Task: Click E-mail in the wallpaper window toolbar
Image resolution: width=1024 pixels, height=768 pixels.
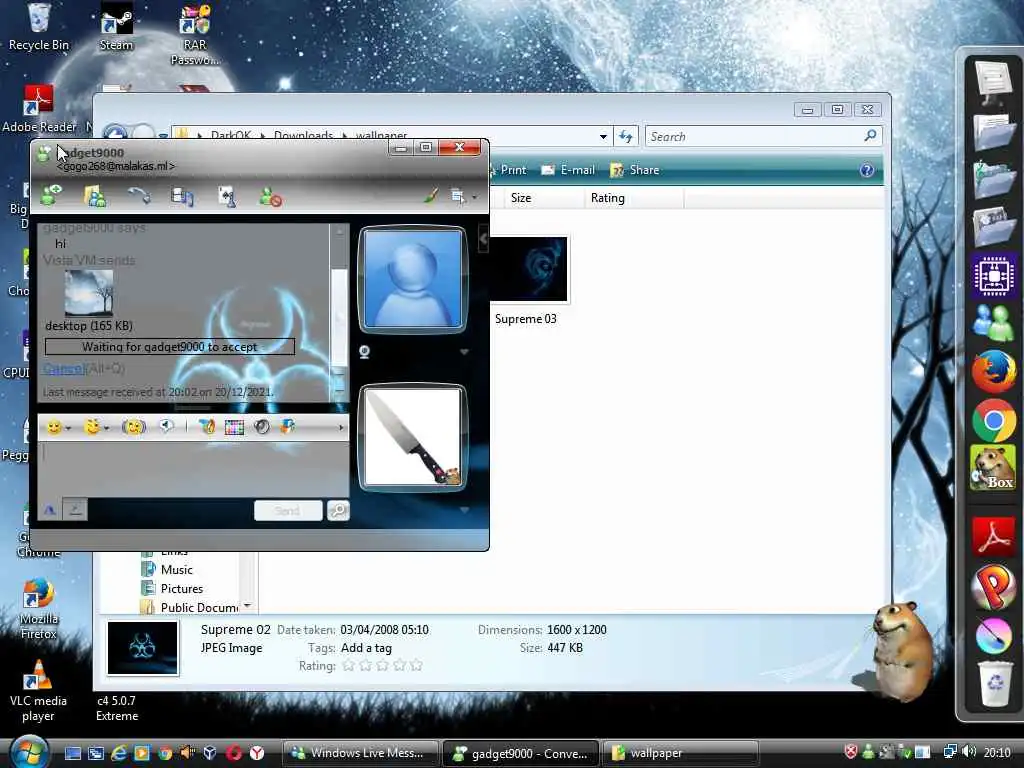Action: tap(568, 170)
